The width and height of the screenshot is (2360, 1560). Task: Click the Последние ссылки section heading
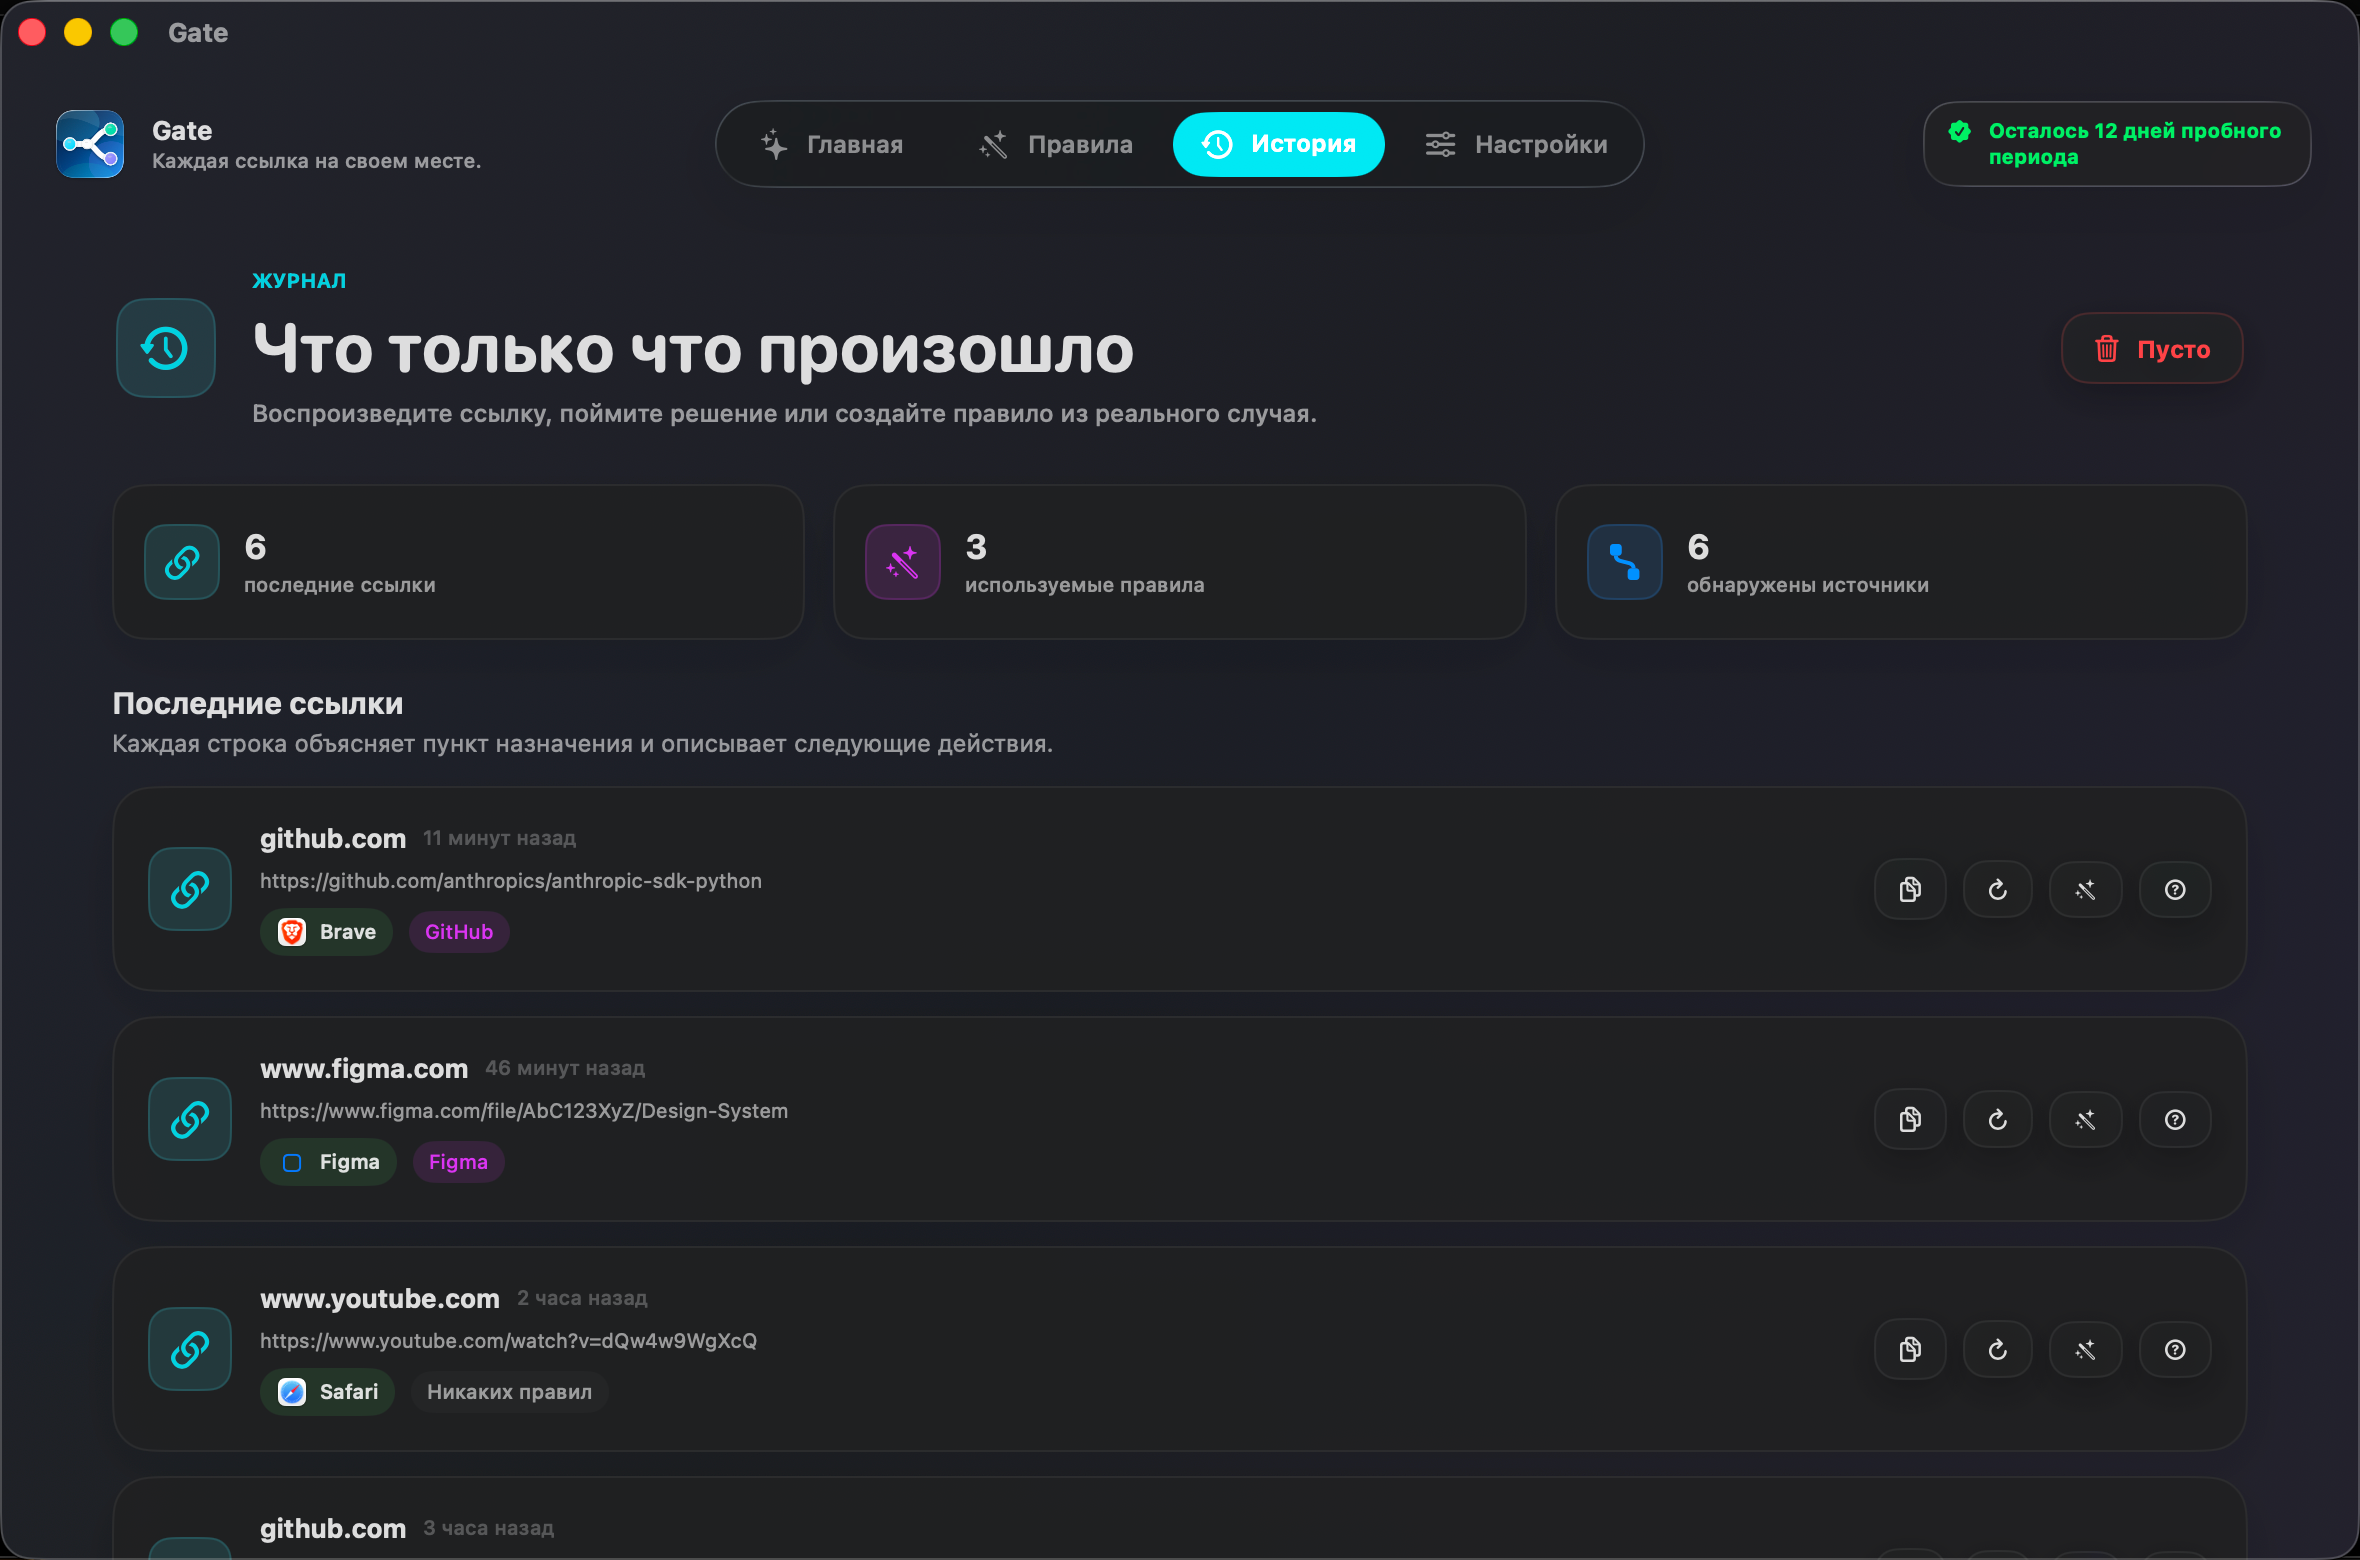258,704
